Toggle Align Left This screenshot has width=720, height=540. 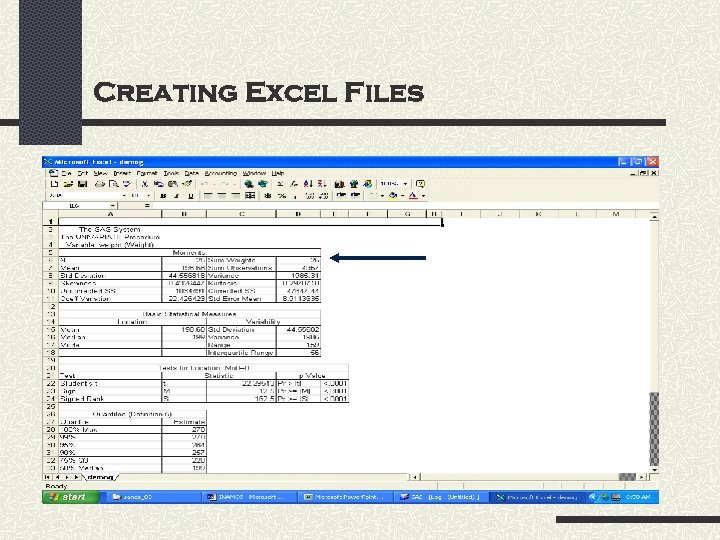click(208, 196)
